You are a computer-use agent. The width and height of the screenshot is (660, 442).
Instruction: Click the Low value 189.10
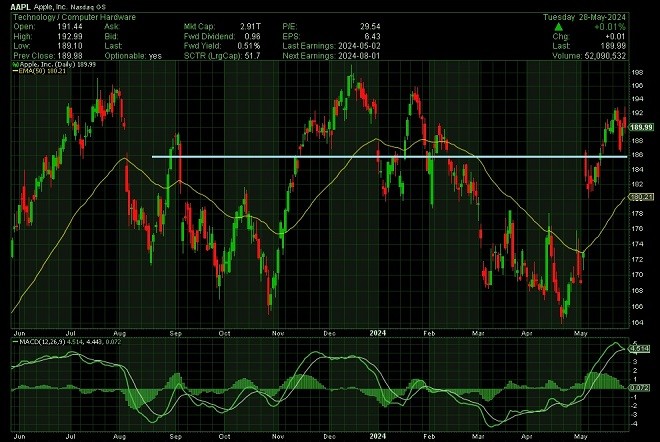click(70, 46)
